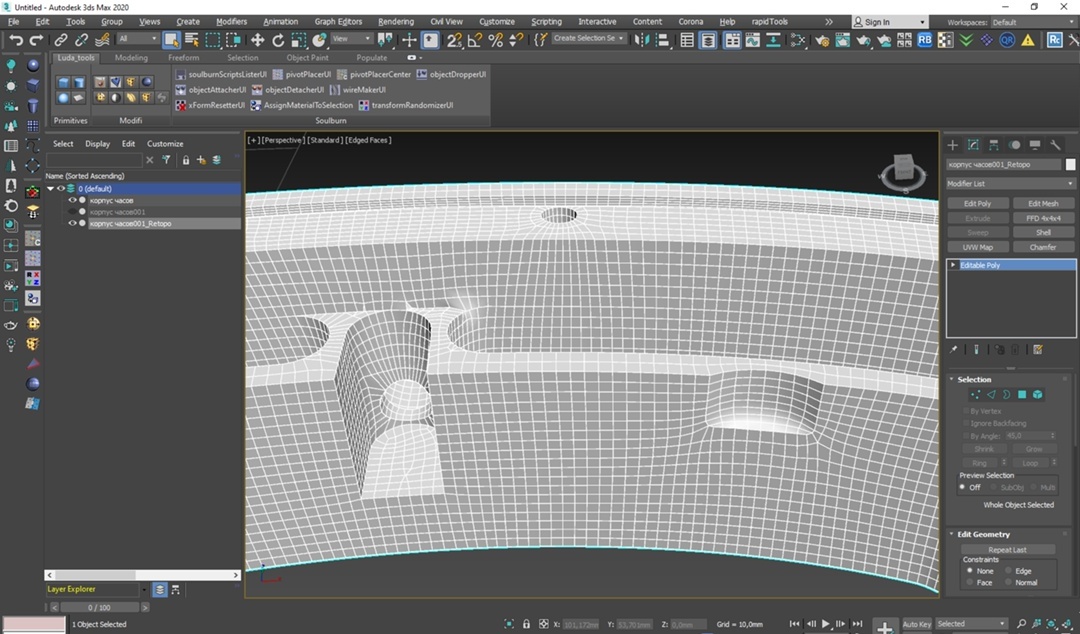This screenshot has width=1080, height=634.
Task: Click the Chamfer modifier button
Action: tap(1043, 247)
